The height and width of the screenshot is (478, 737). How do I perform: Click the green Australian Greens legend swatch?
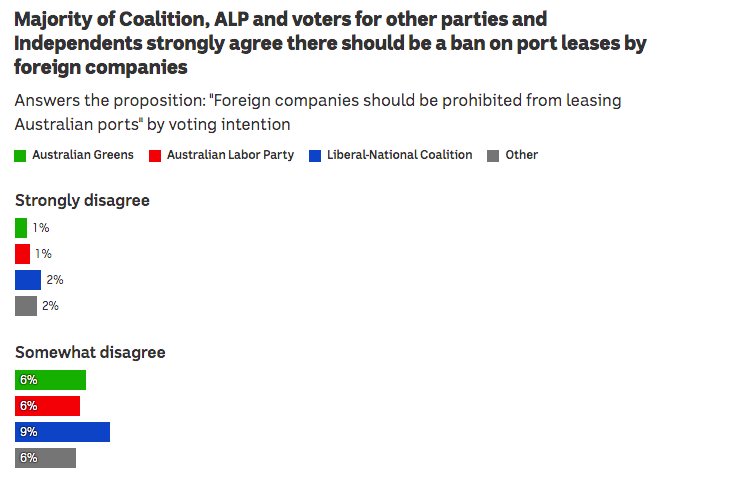(x=20, y=156)
